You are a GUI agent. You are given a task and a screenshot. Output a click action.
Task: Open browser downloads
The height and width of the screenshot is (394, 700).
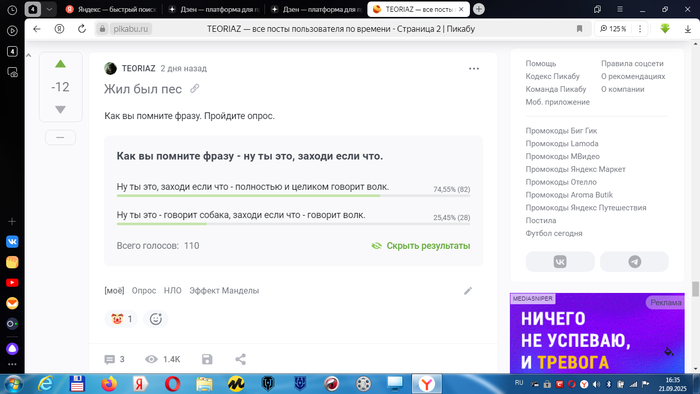(688, 29)
